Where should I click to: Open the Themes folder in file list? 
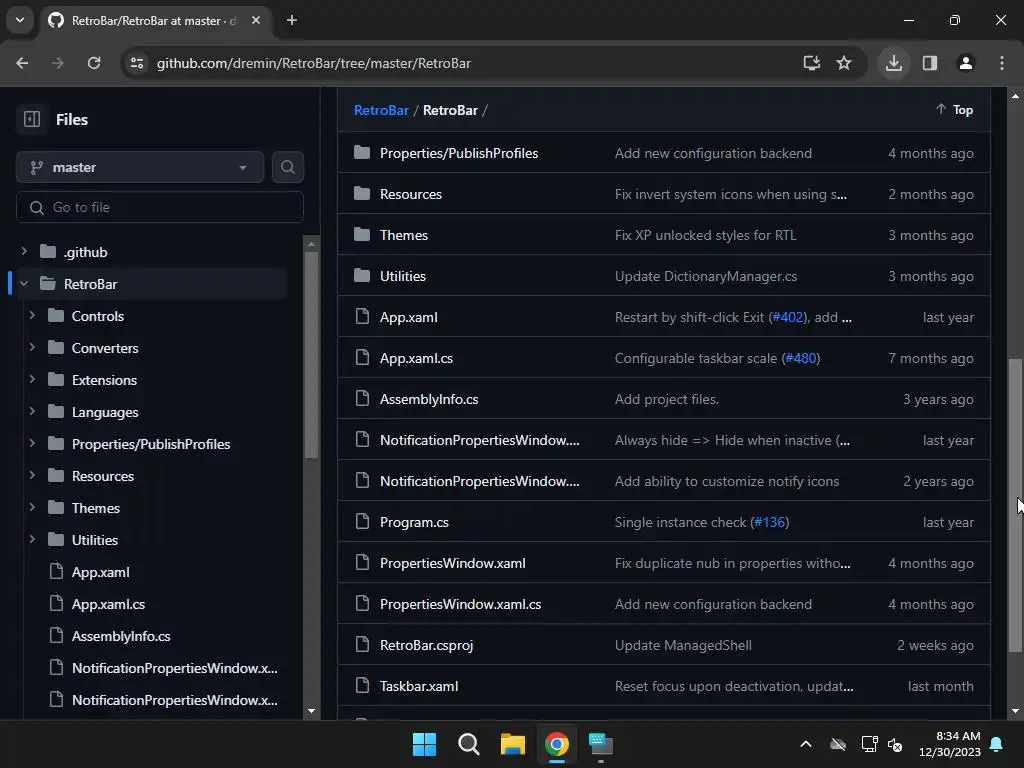(404, 235)
